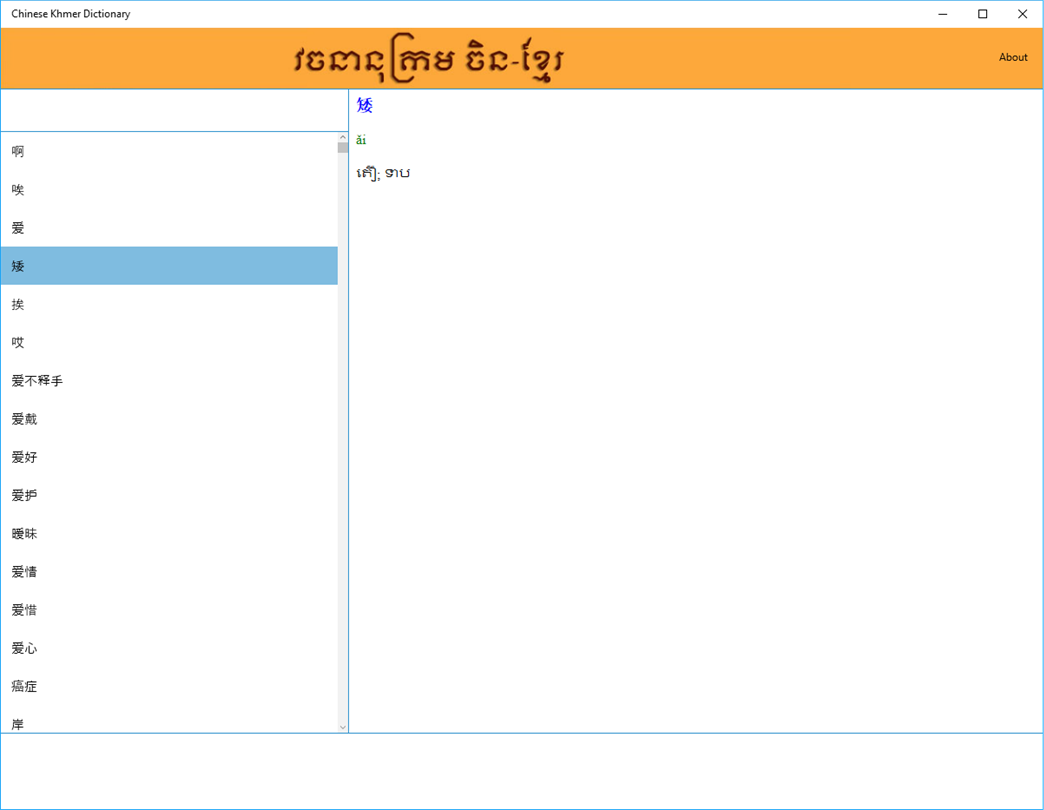Choose the entry 癌症
Screen dimensions: 1044x810
point(169,686)
